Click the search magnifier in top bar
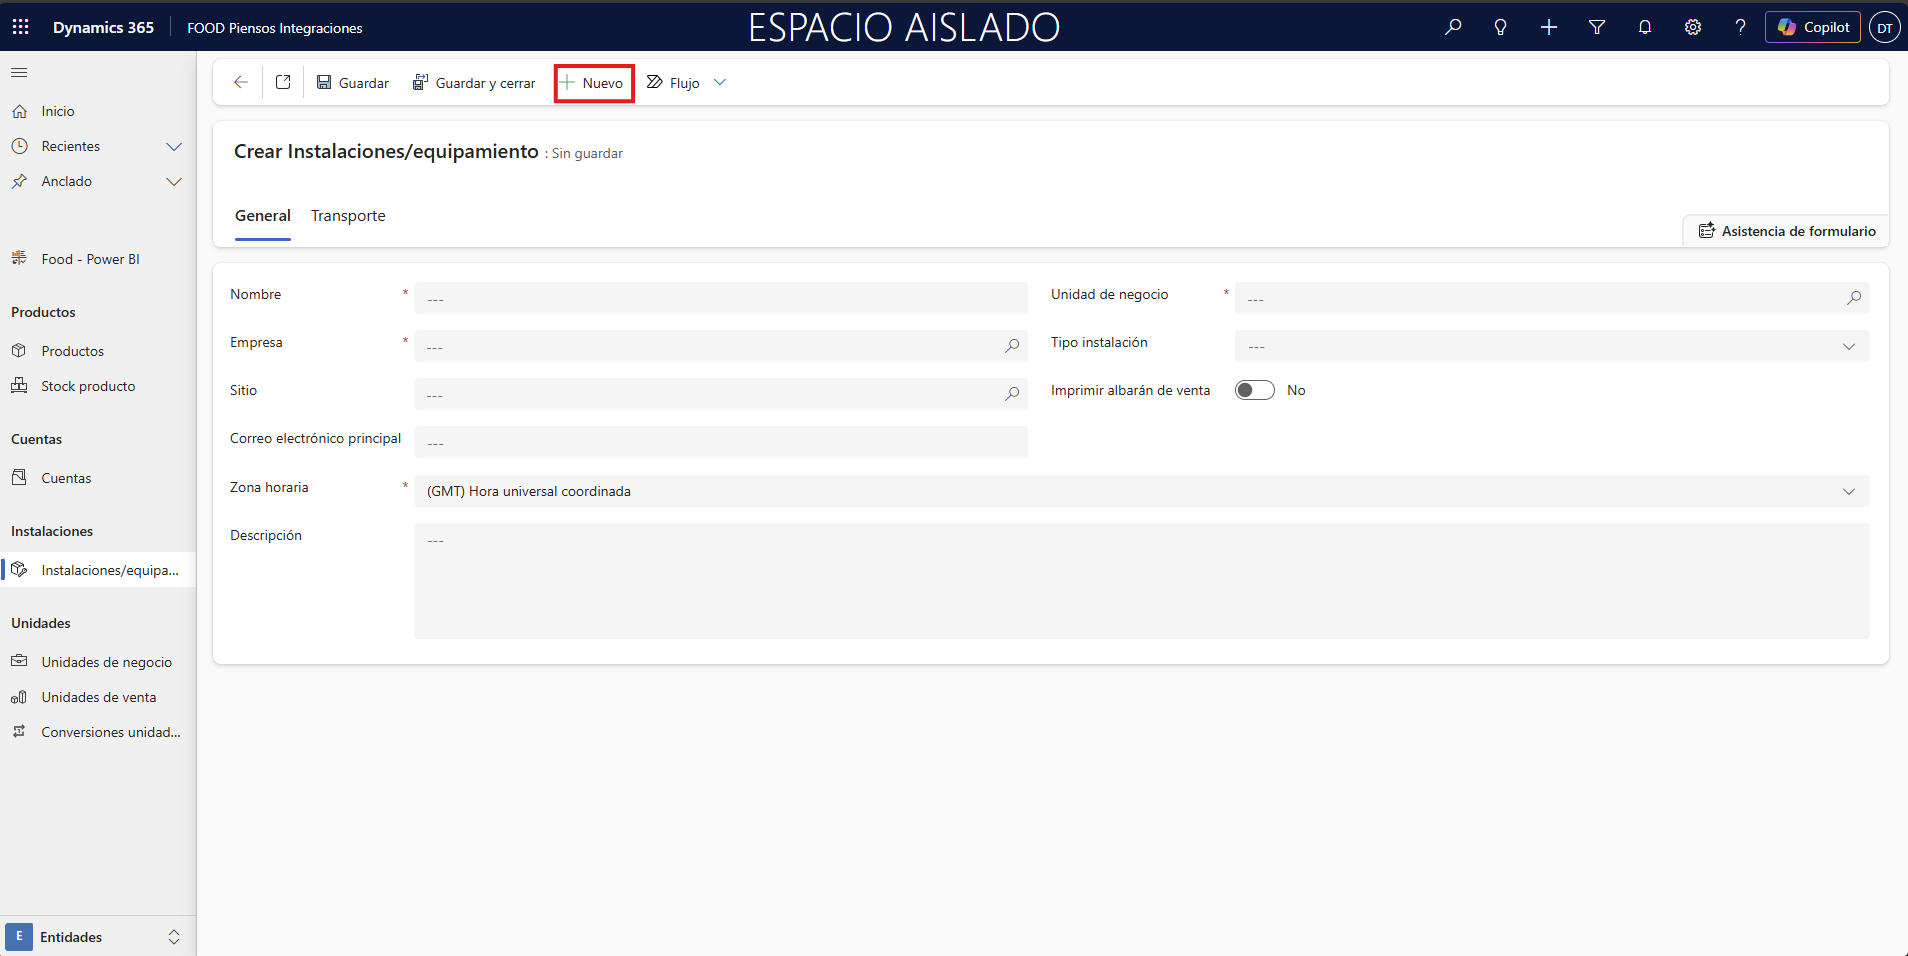Screen dimensions: 1908x956 click(x=1453, y=27)
